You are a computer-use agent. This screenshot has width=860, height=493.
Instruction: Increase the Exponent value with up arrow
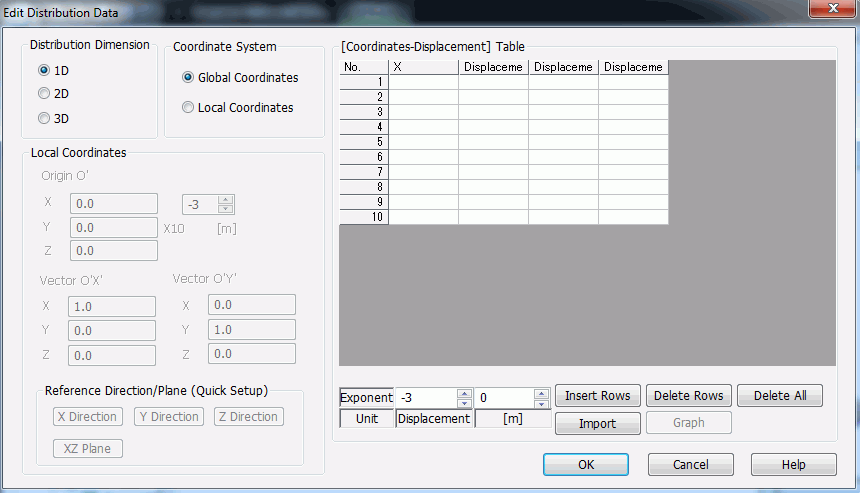click(464, 393)
